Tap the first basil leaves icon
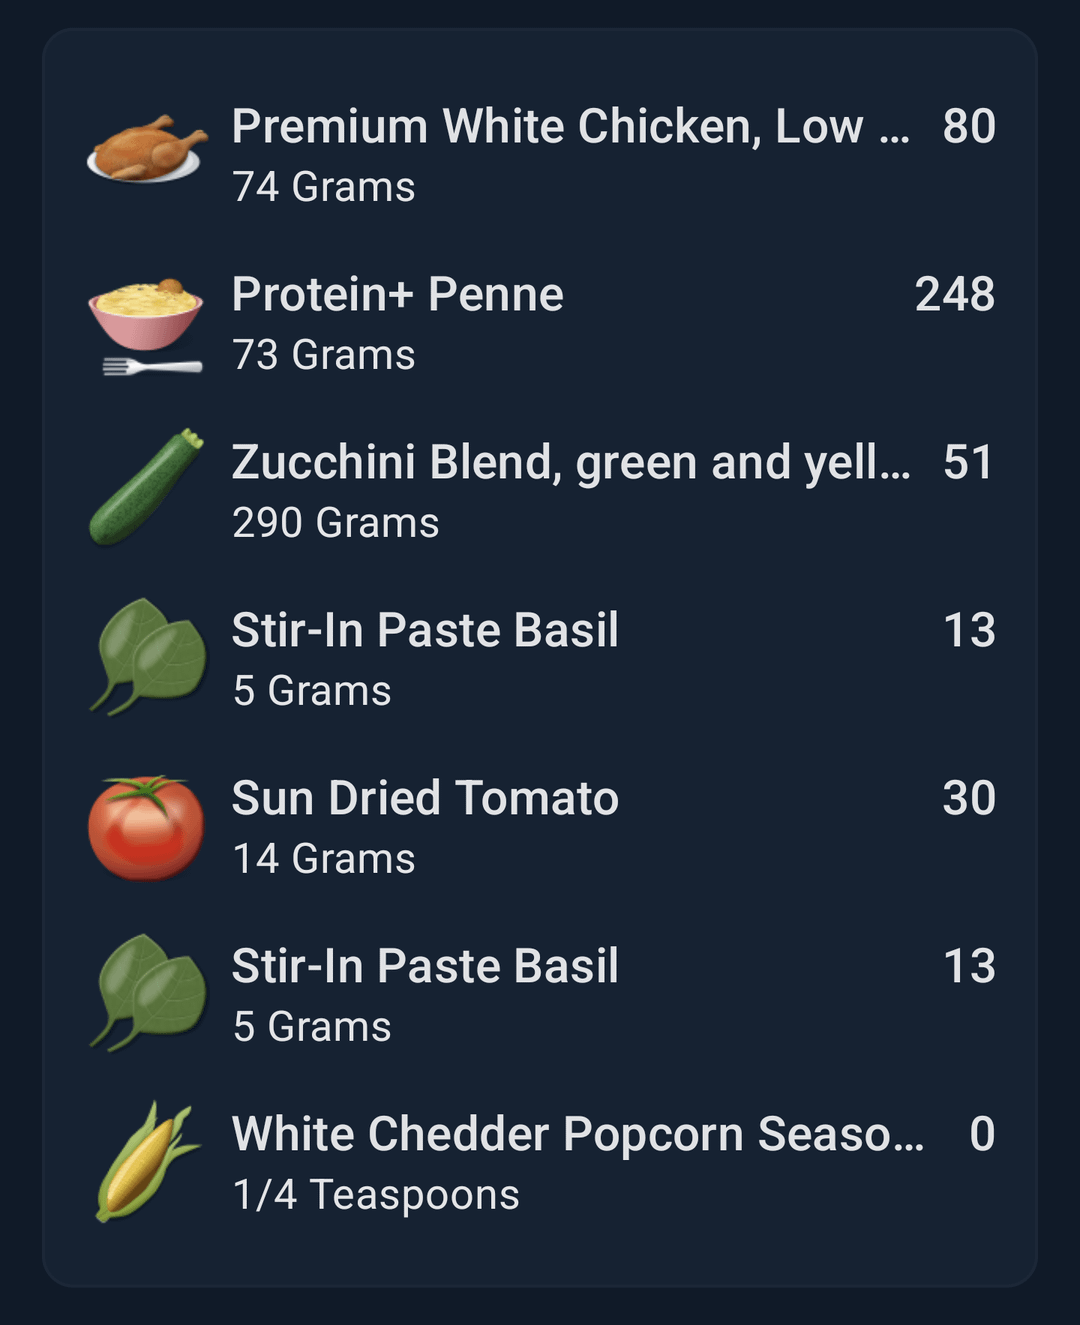Image resolution: width=1080 pixels, height=1325 pixels. [147, 657]
